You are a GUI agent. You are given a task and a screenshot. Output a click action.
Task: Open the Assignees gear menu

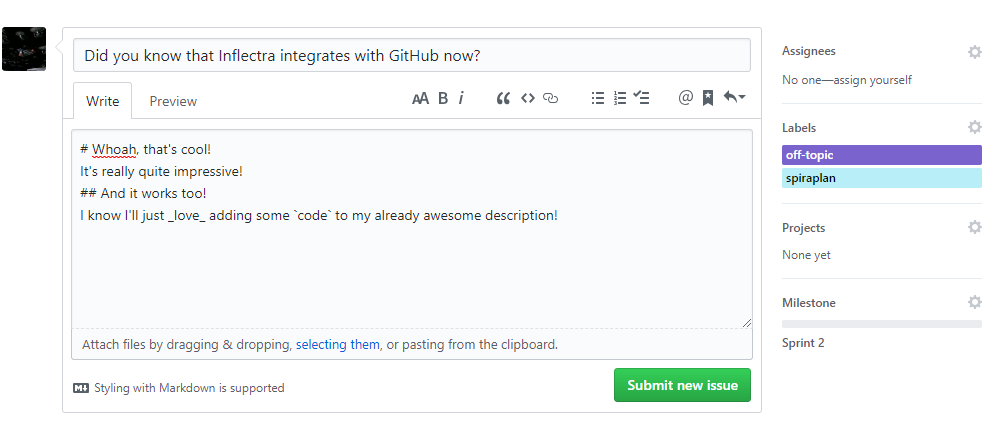pyautogui.click(x=974, y=52)
